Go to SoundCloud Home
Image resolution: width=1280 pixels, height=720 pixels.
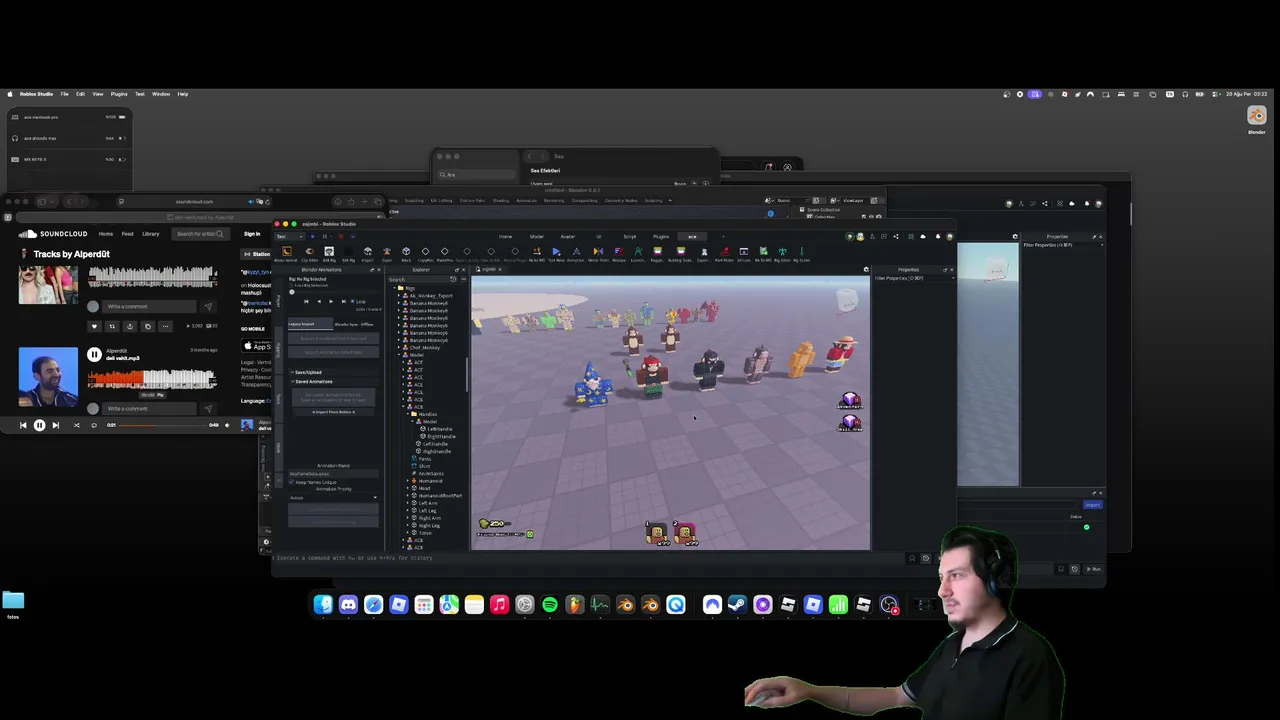click(x=105, y=234)
